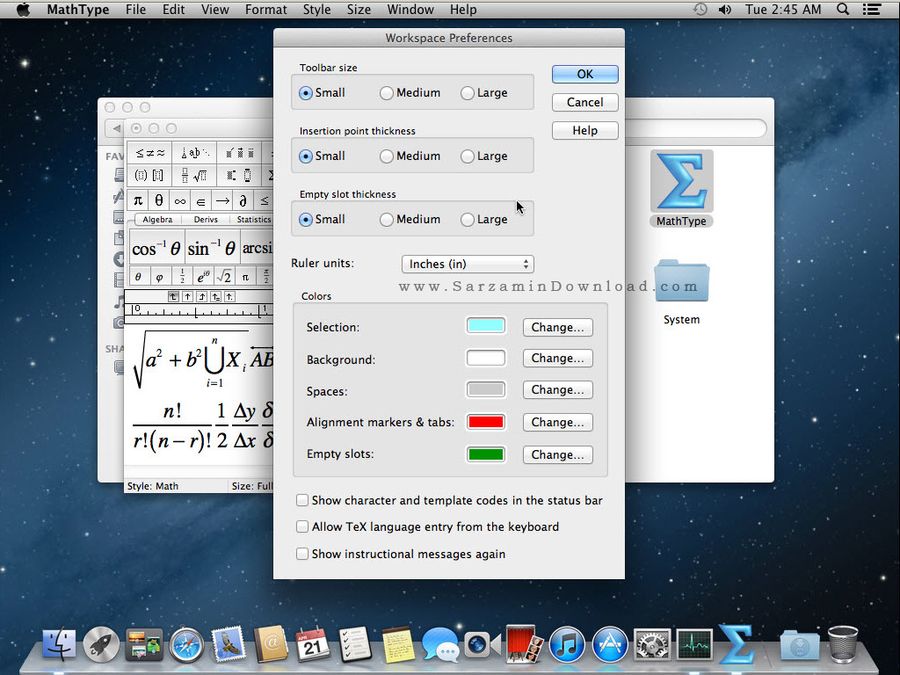
Task: Cancel the Workspace Preferences dialog
Action: point(585,102)
